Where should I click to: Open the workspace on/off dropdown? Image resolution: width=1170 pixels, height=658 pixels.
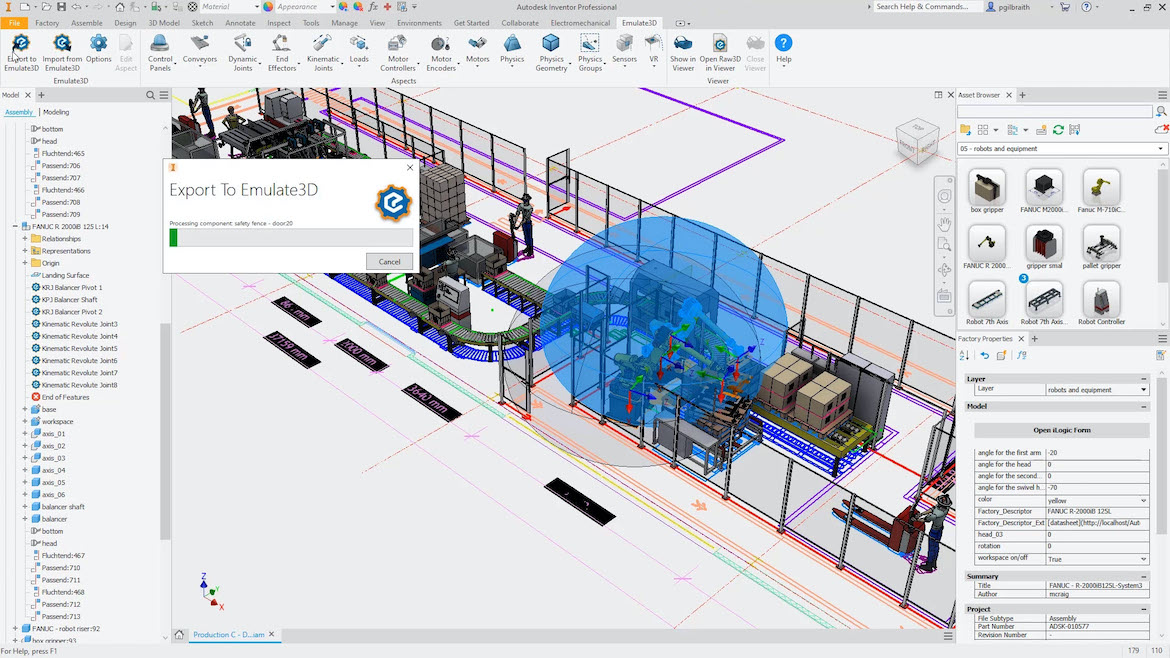click(1144, 559)
